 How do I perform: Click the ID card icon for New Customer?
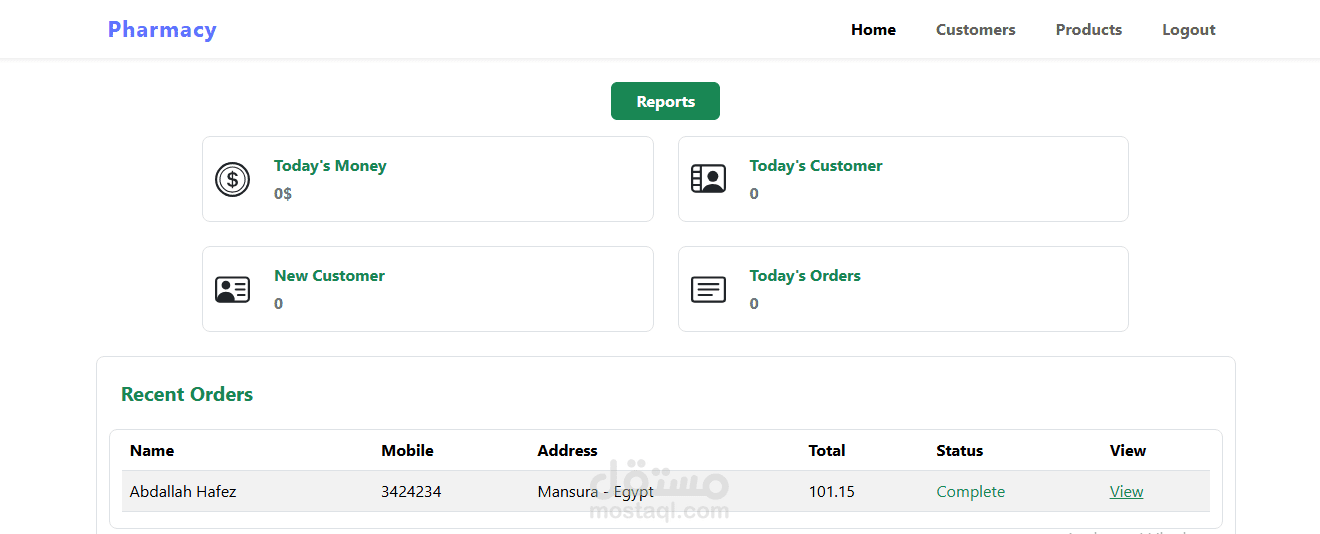click(232, 290)
